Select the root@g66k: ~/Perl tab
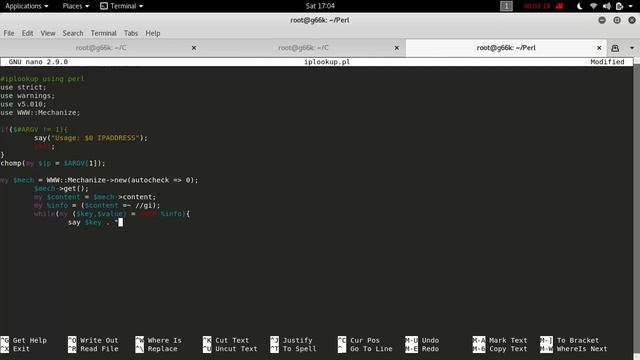The height and width of the screenshot is (360, 640). pos(506,48)
